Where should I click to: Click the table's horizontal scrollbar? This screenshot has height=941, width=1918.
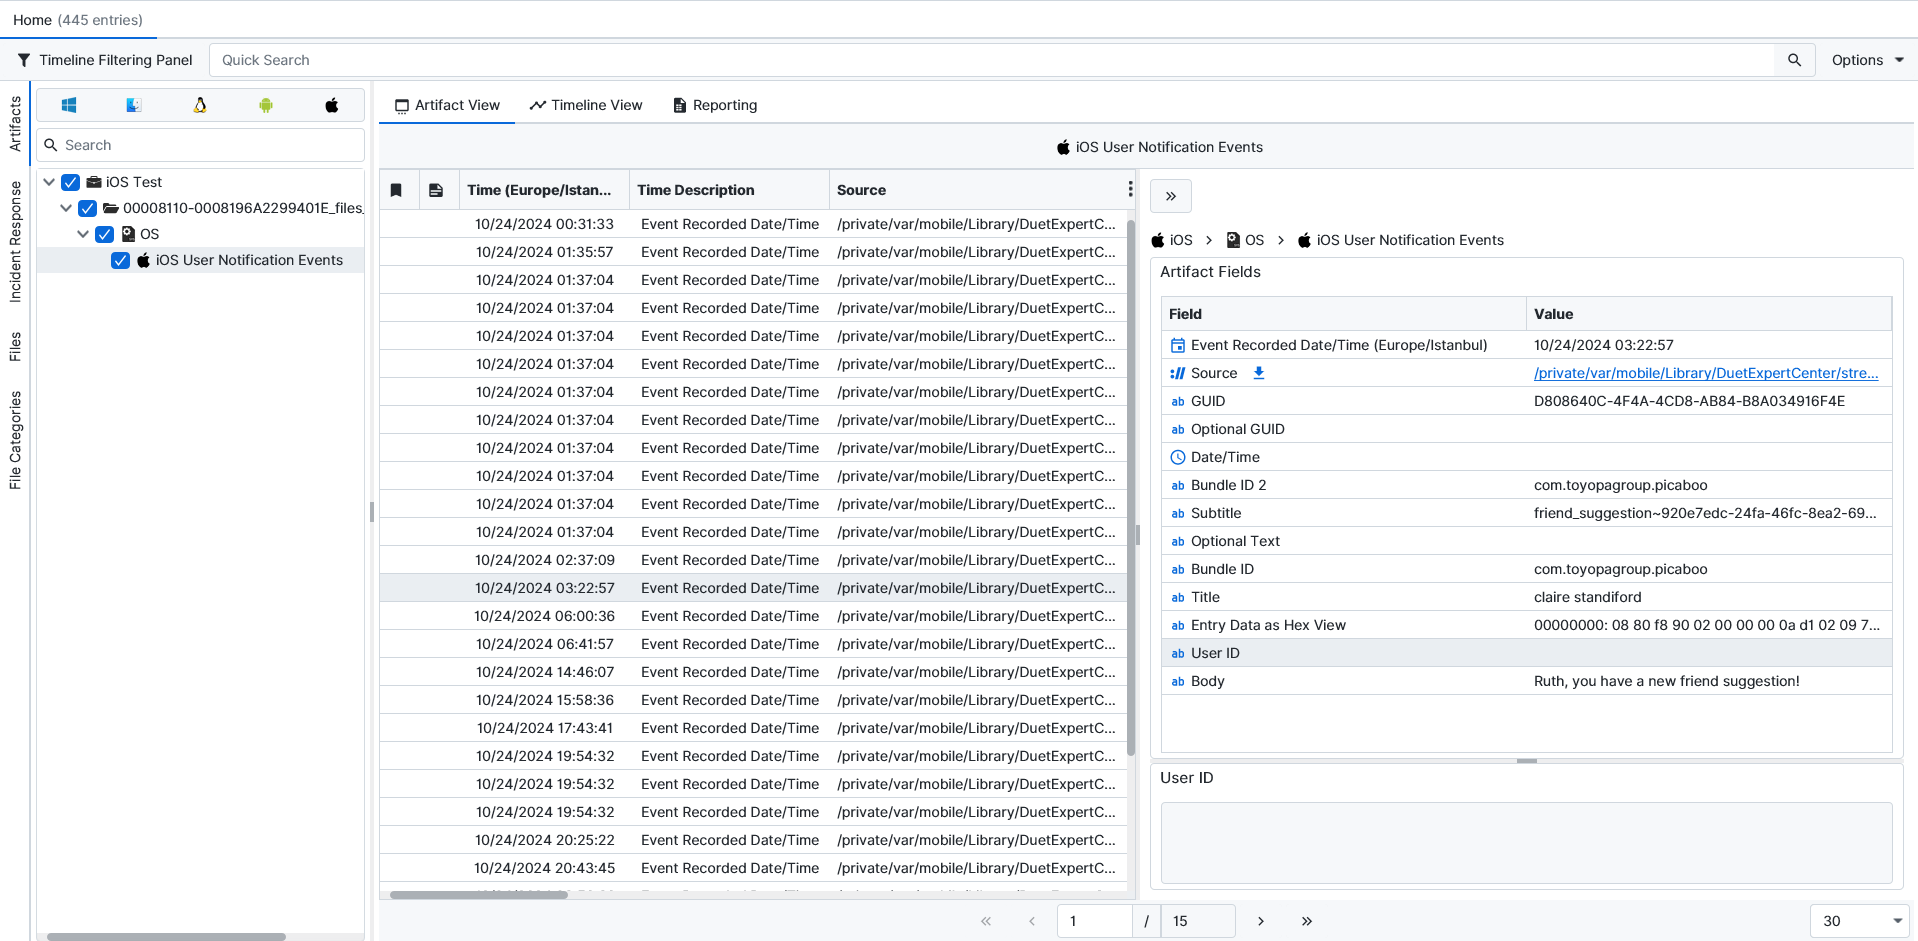tap(479, 895)
